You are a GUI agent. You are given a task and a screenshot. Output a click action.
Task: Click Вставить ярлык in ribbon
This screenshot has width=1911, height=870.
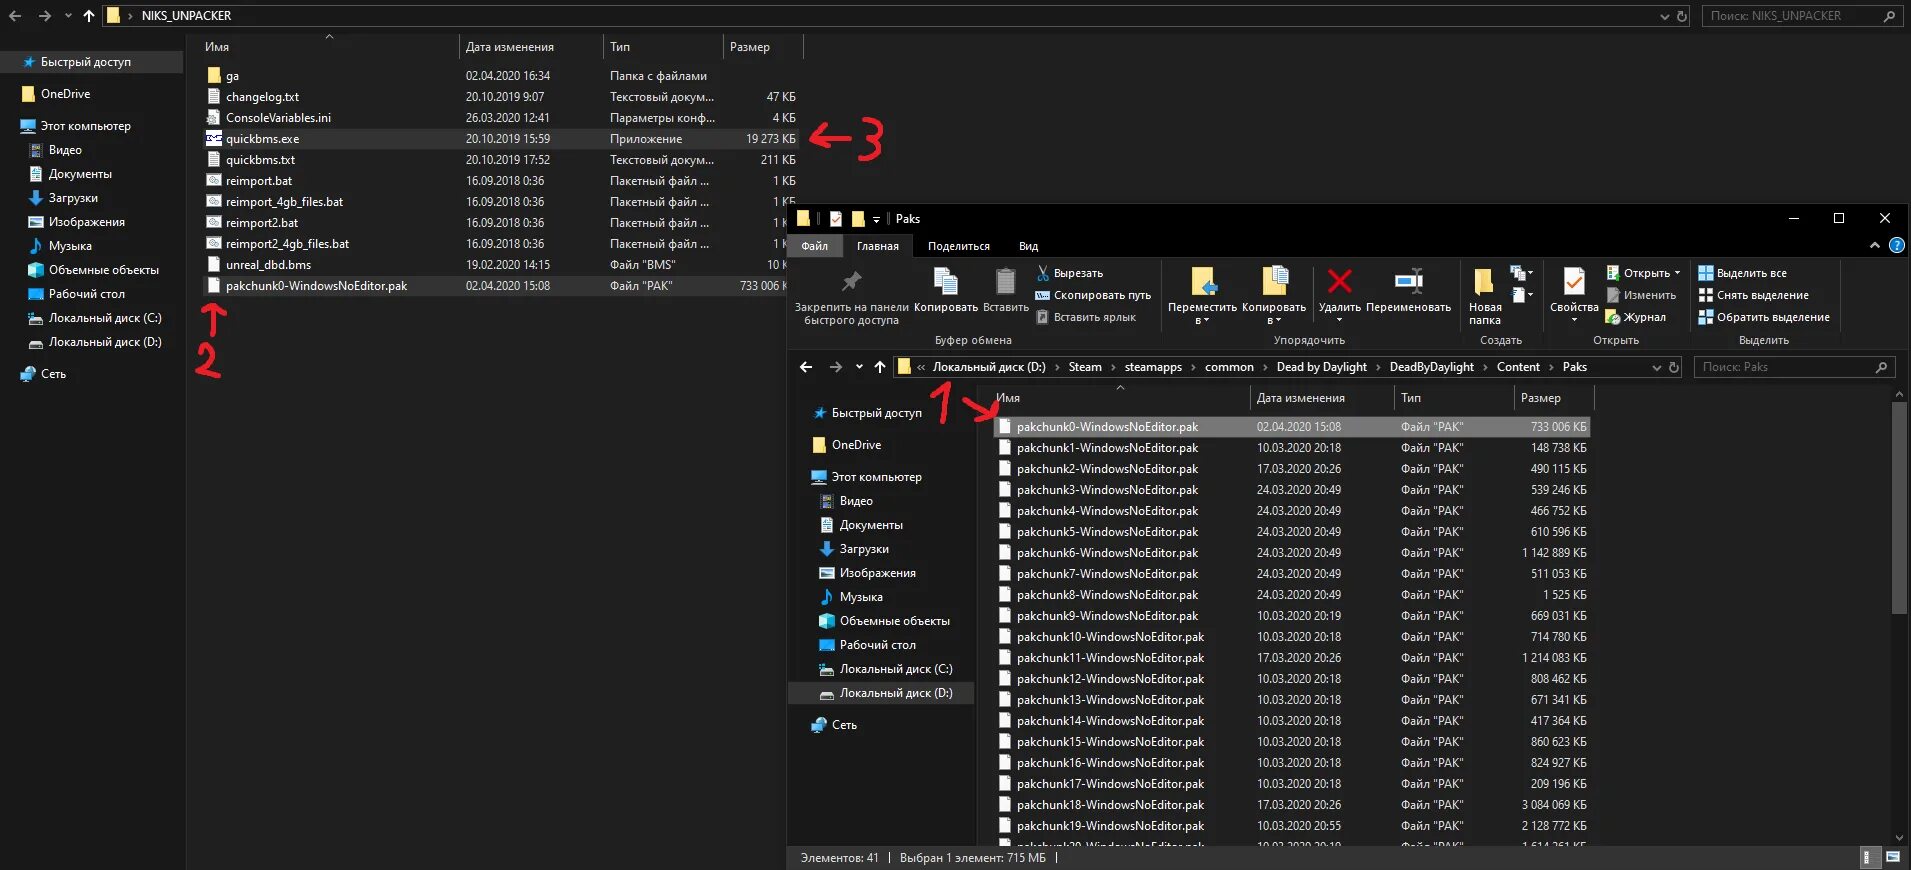pos(1086,317)
